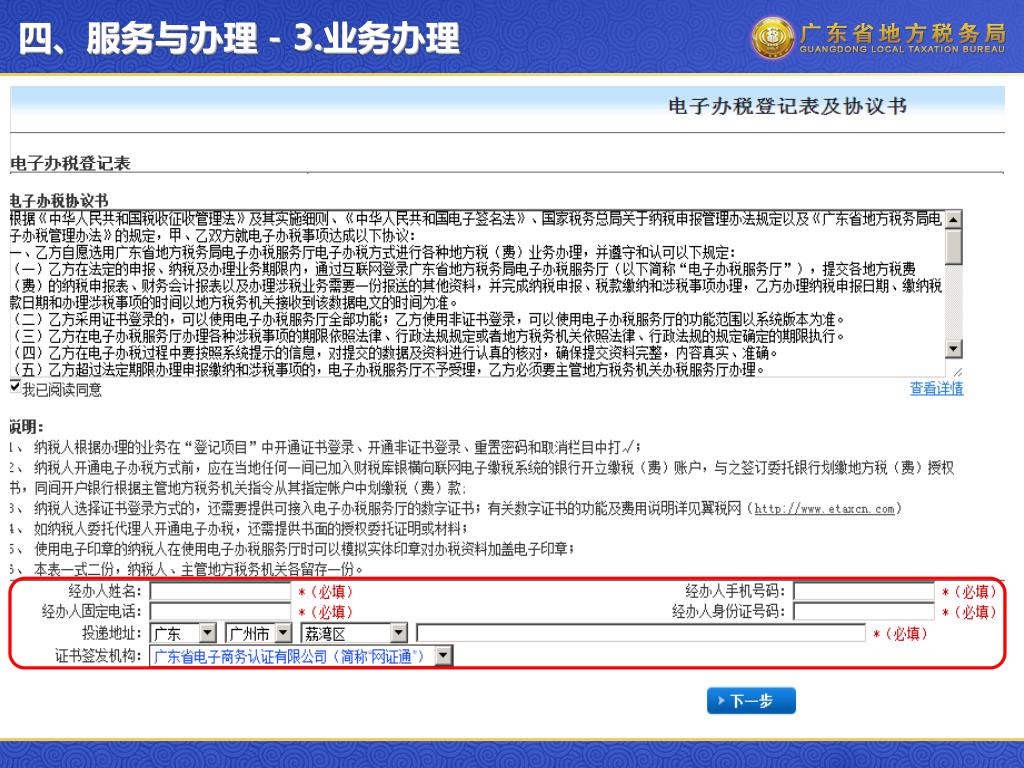Screen dimensions: 1024x768
Task: Open the 查看详情 link
Action: click(936, 389)
